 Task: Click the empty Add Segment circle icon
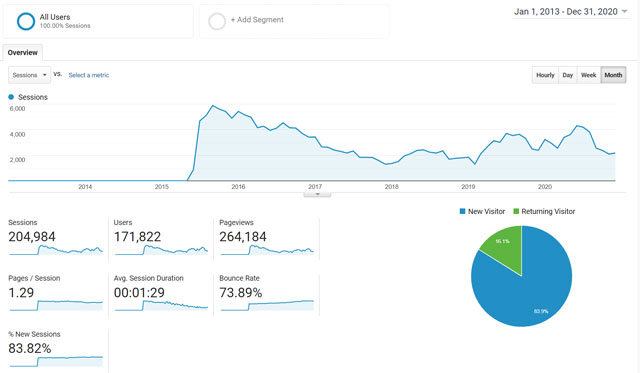[217, 21]
